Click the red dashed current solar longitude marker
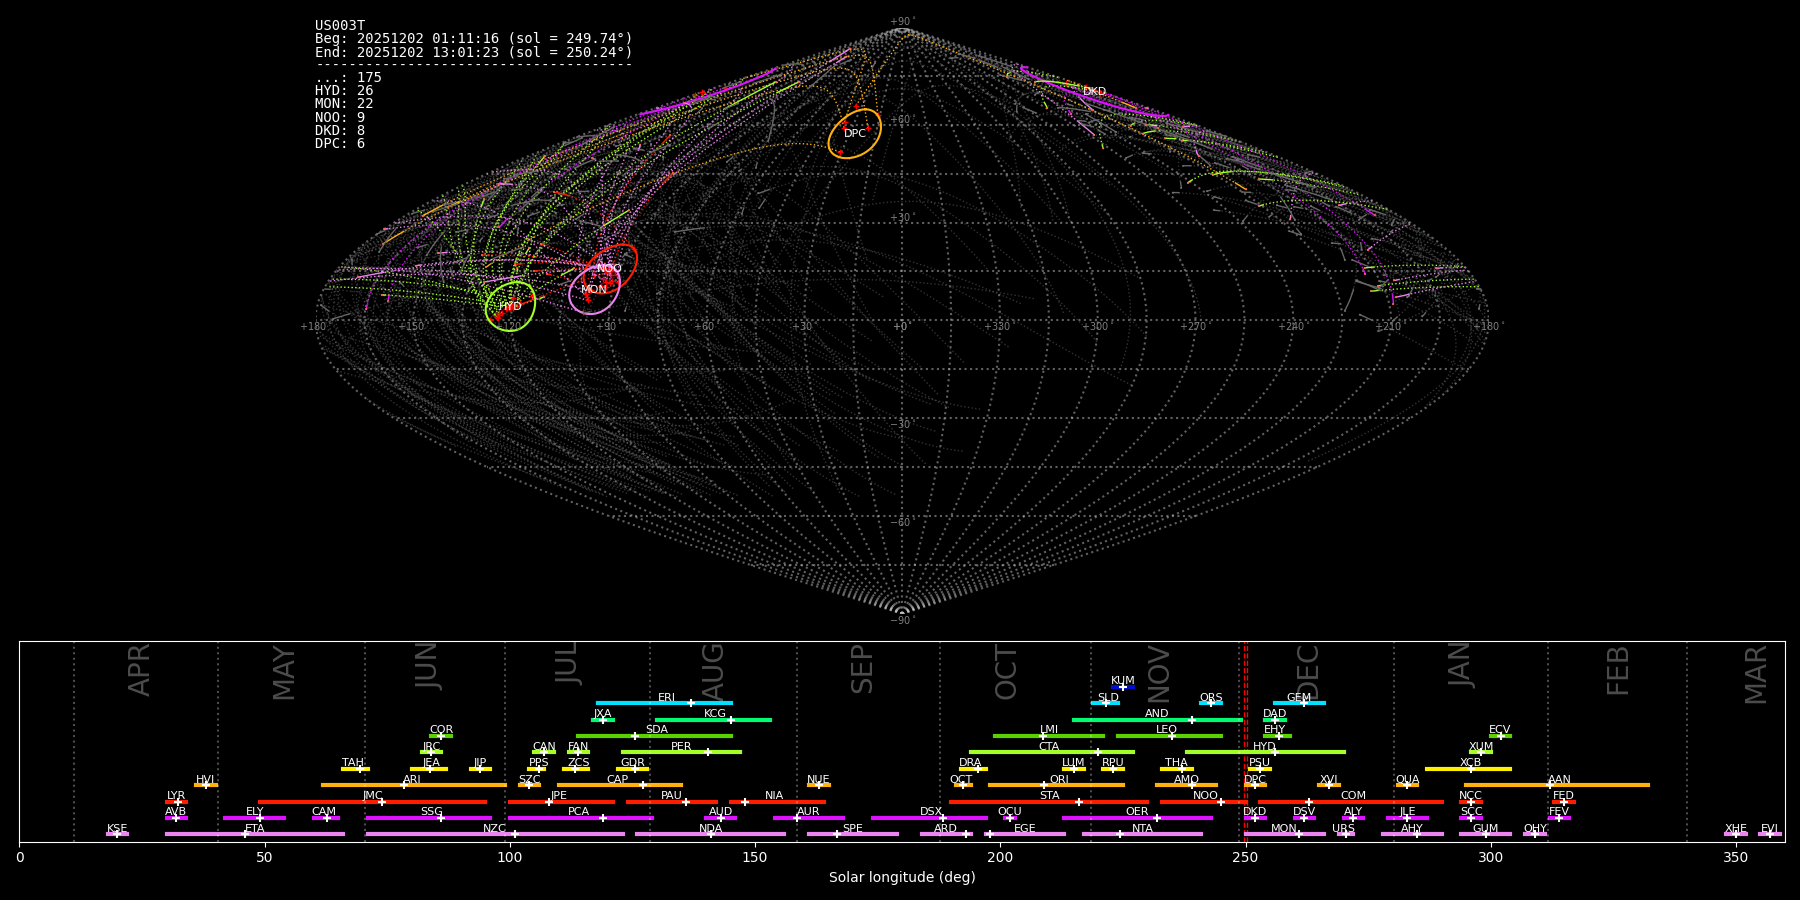This screenshot has height=900, width=1800. tap(1246, 740)
